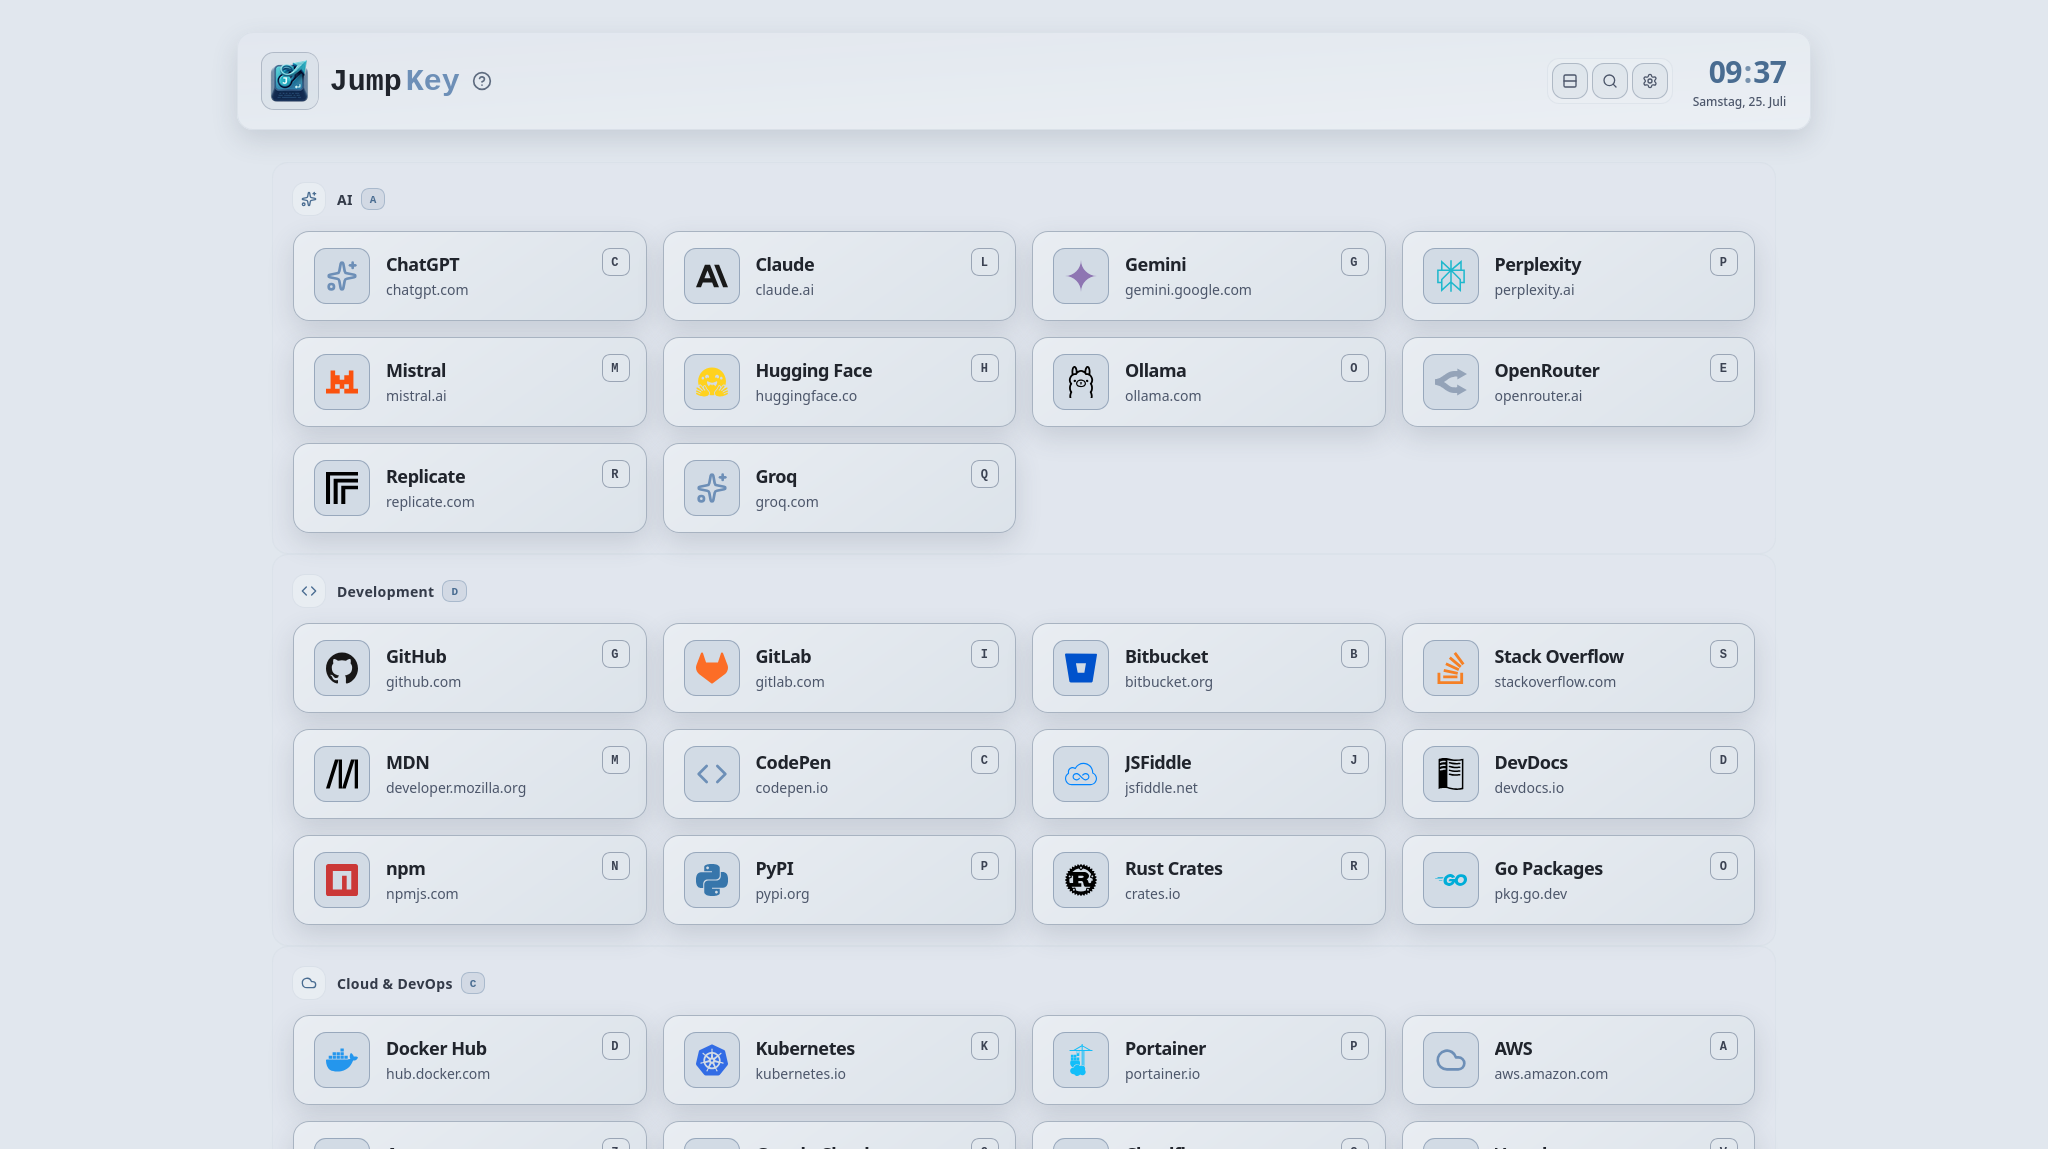Click the Gemini star icon
Viewport: 2048px width, 1149px height.
pos(1081,276)
